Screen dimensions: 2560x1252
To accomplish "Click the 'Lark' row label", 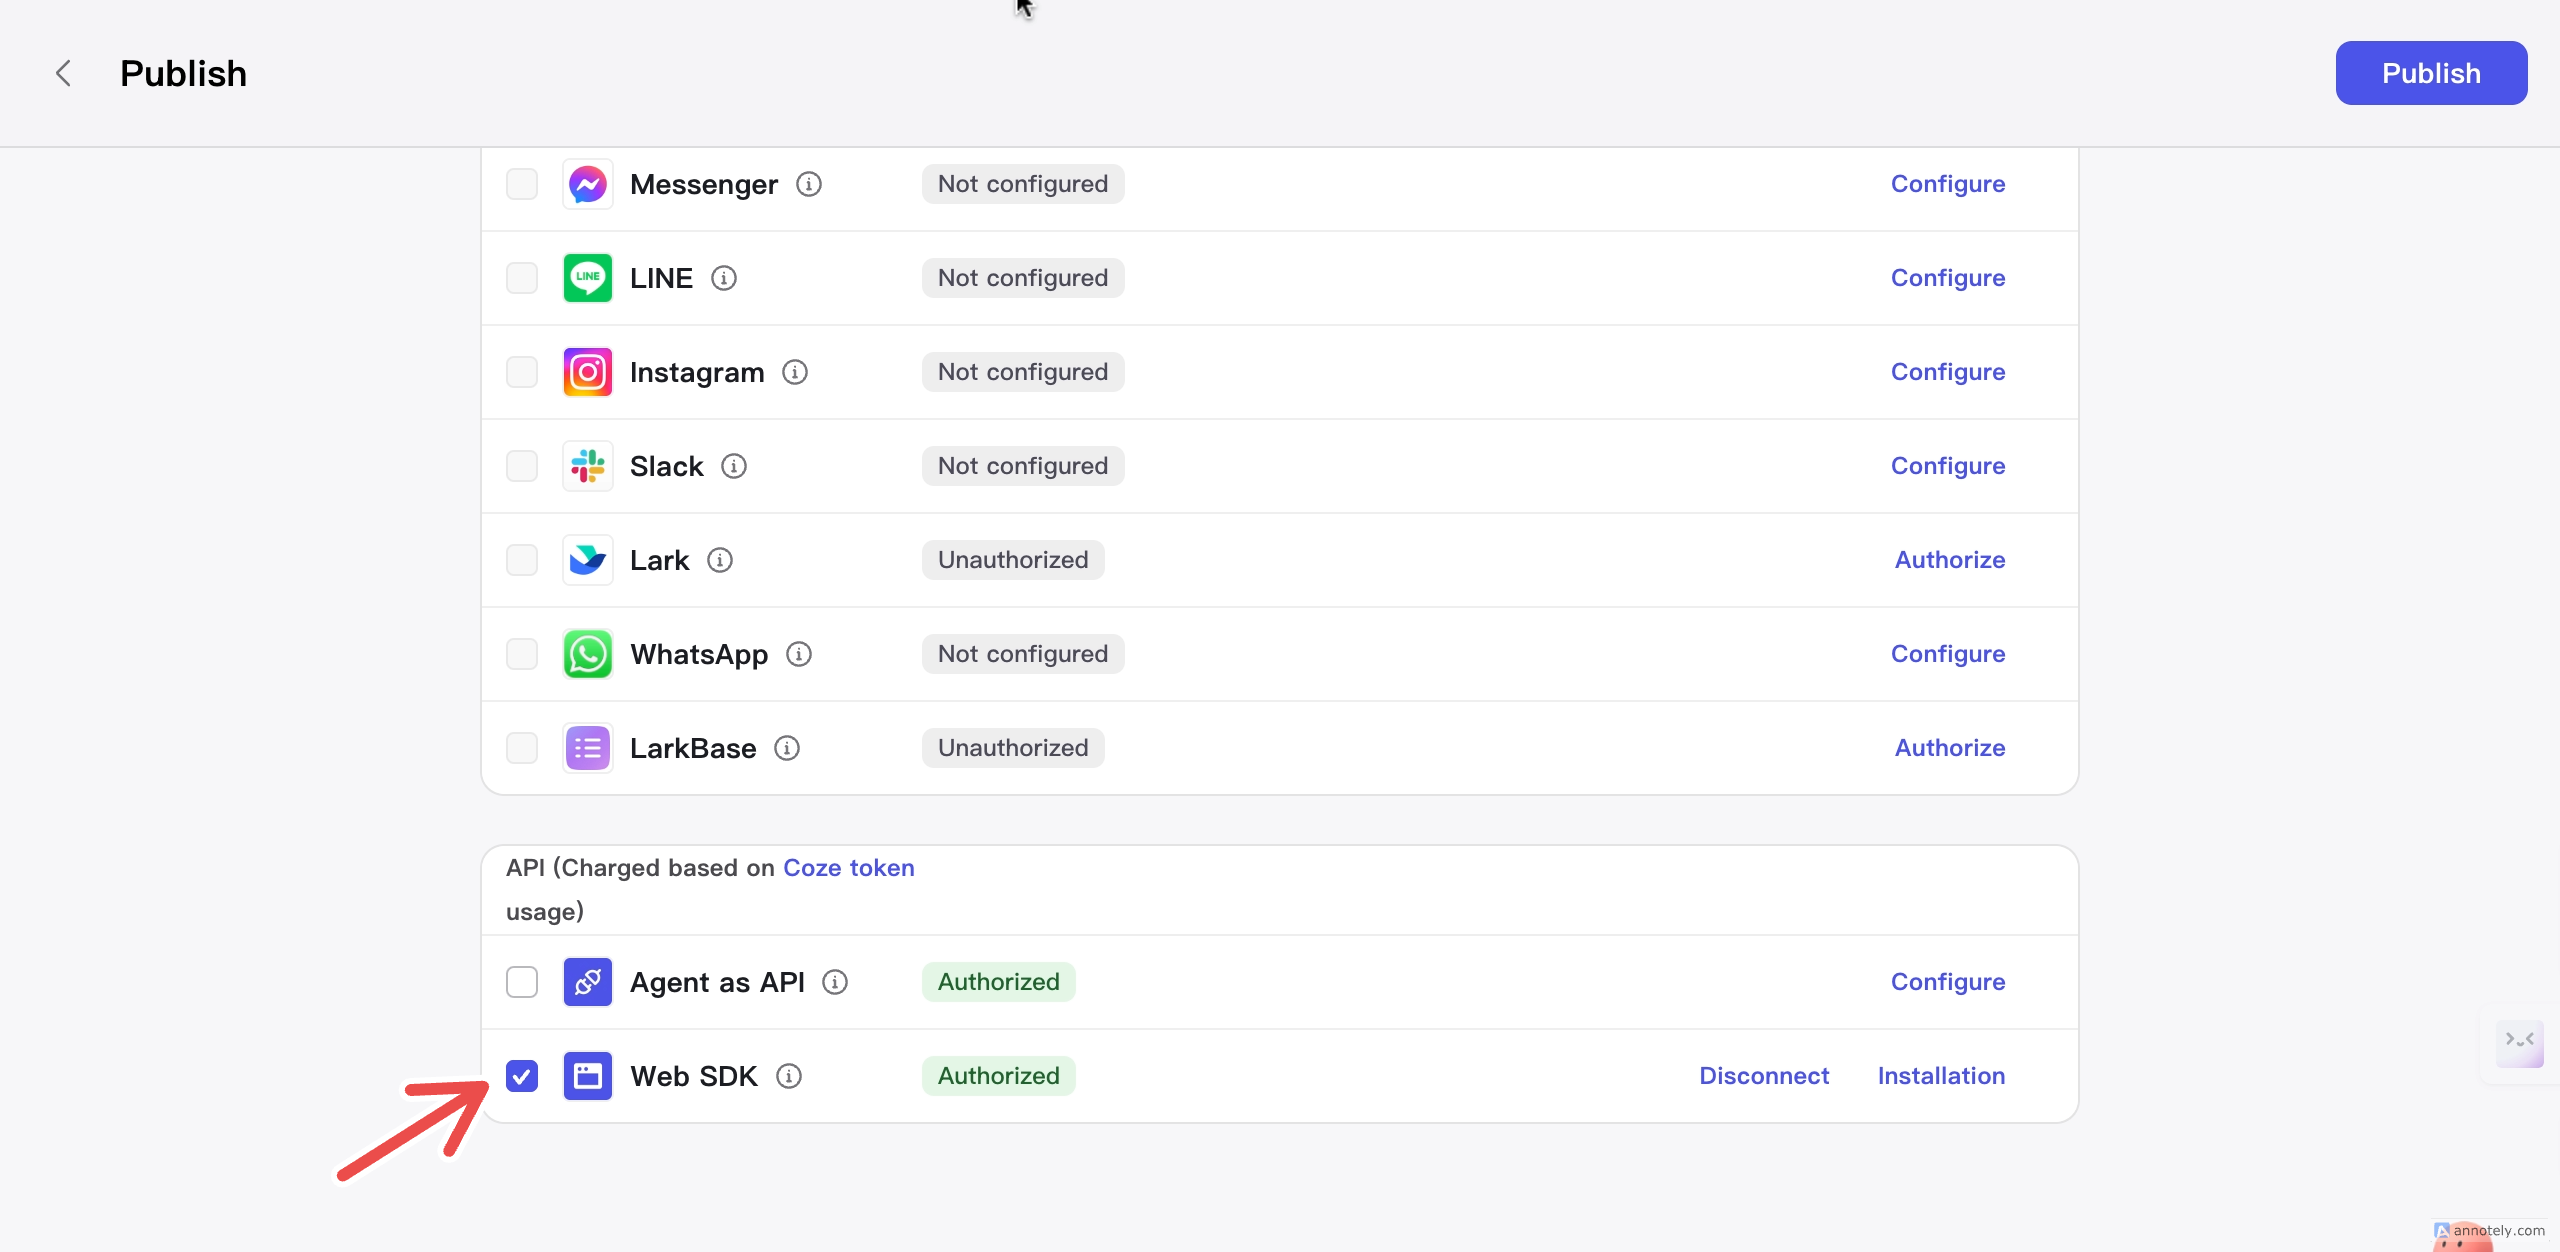I will click(660, 560).
